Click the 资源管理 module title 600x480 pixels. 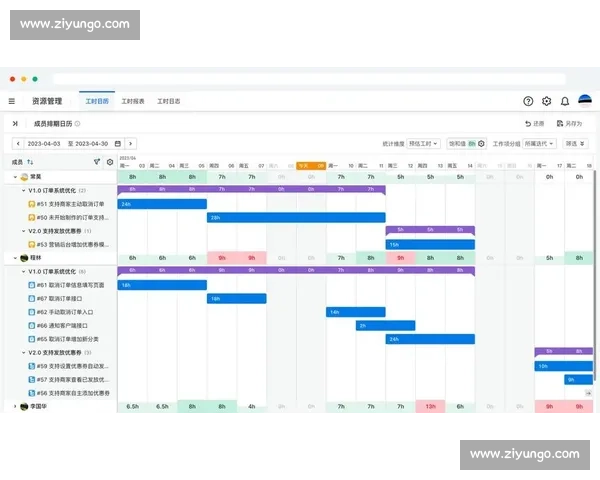pos(47,101)
